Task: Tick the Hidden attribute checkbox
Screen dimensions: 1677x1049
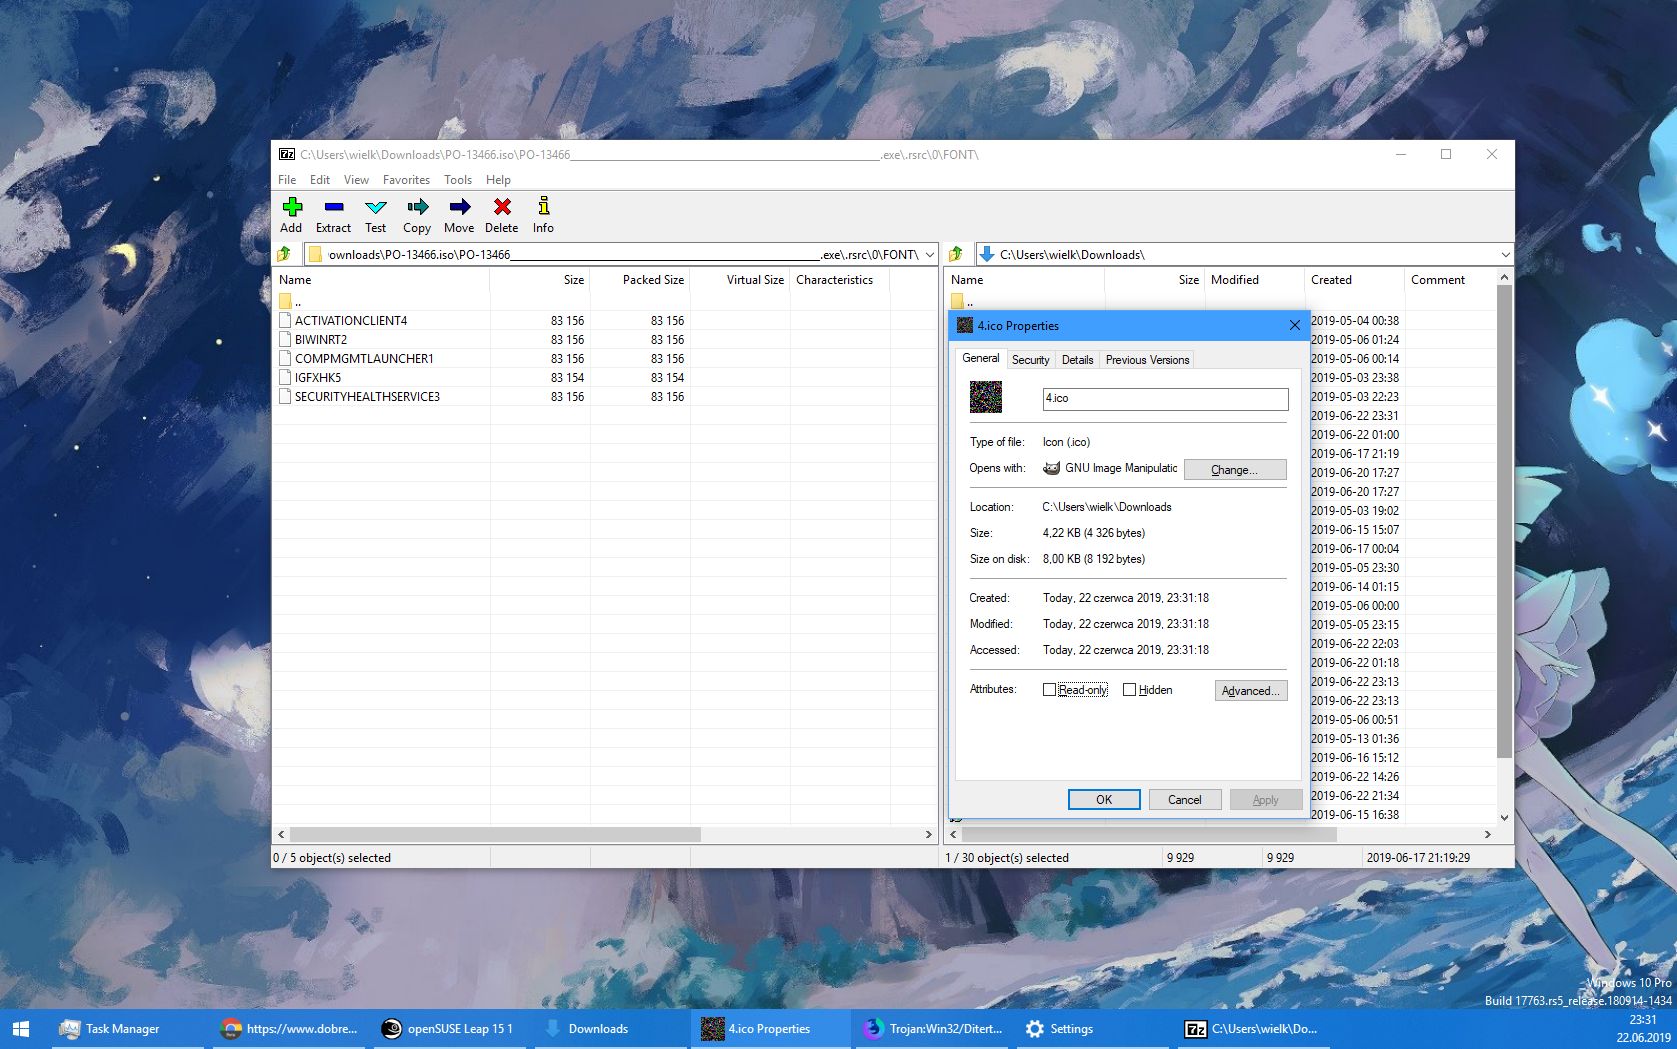Action: point(1129,690)
